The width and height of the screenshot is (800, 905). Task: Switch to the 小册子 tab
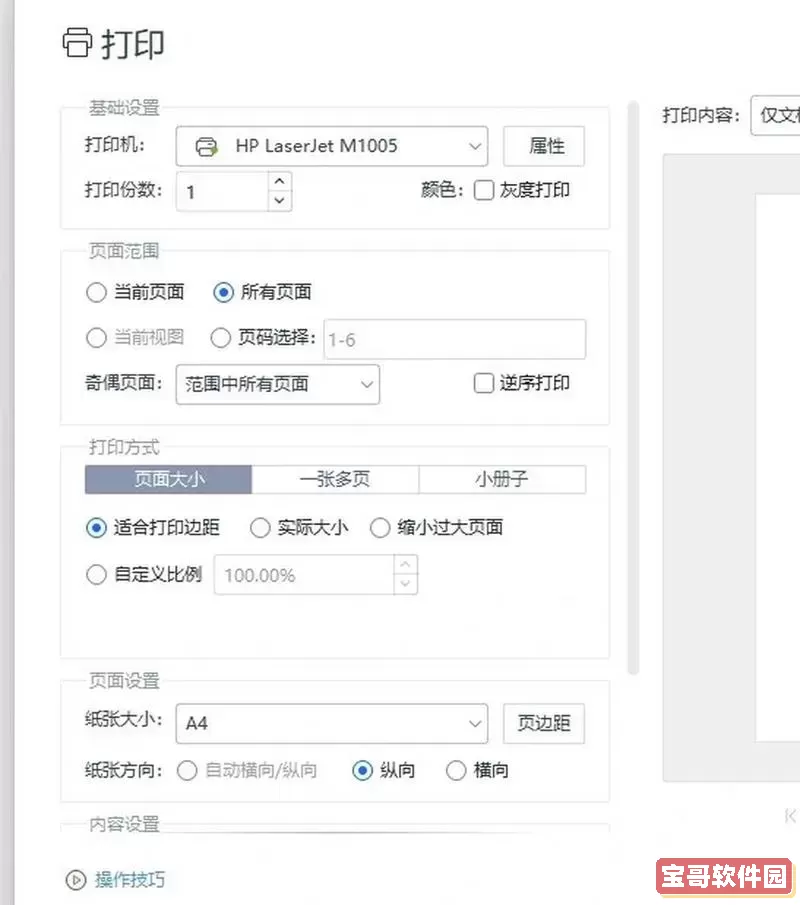[x=502, y=480]
